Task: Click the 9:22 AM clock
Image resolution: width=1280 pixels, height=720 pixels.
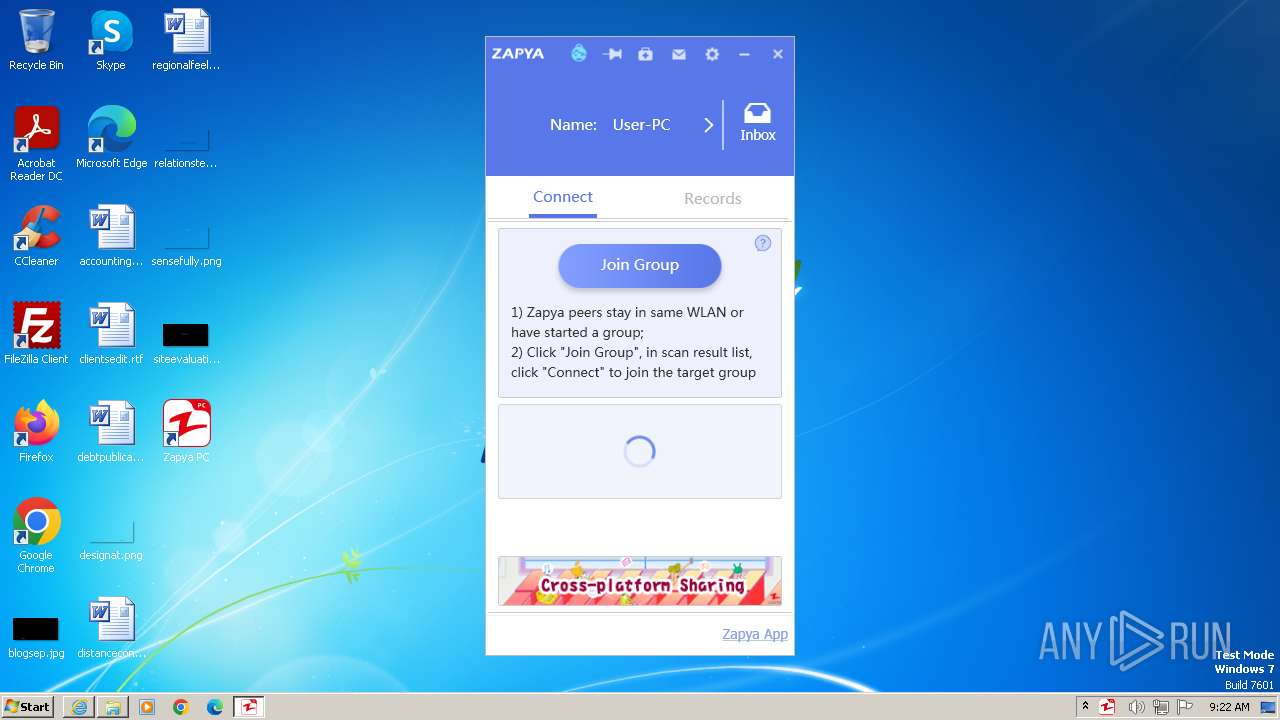Action: [x=1229, y=707]
